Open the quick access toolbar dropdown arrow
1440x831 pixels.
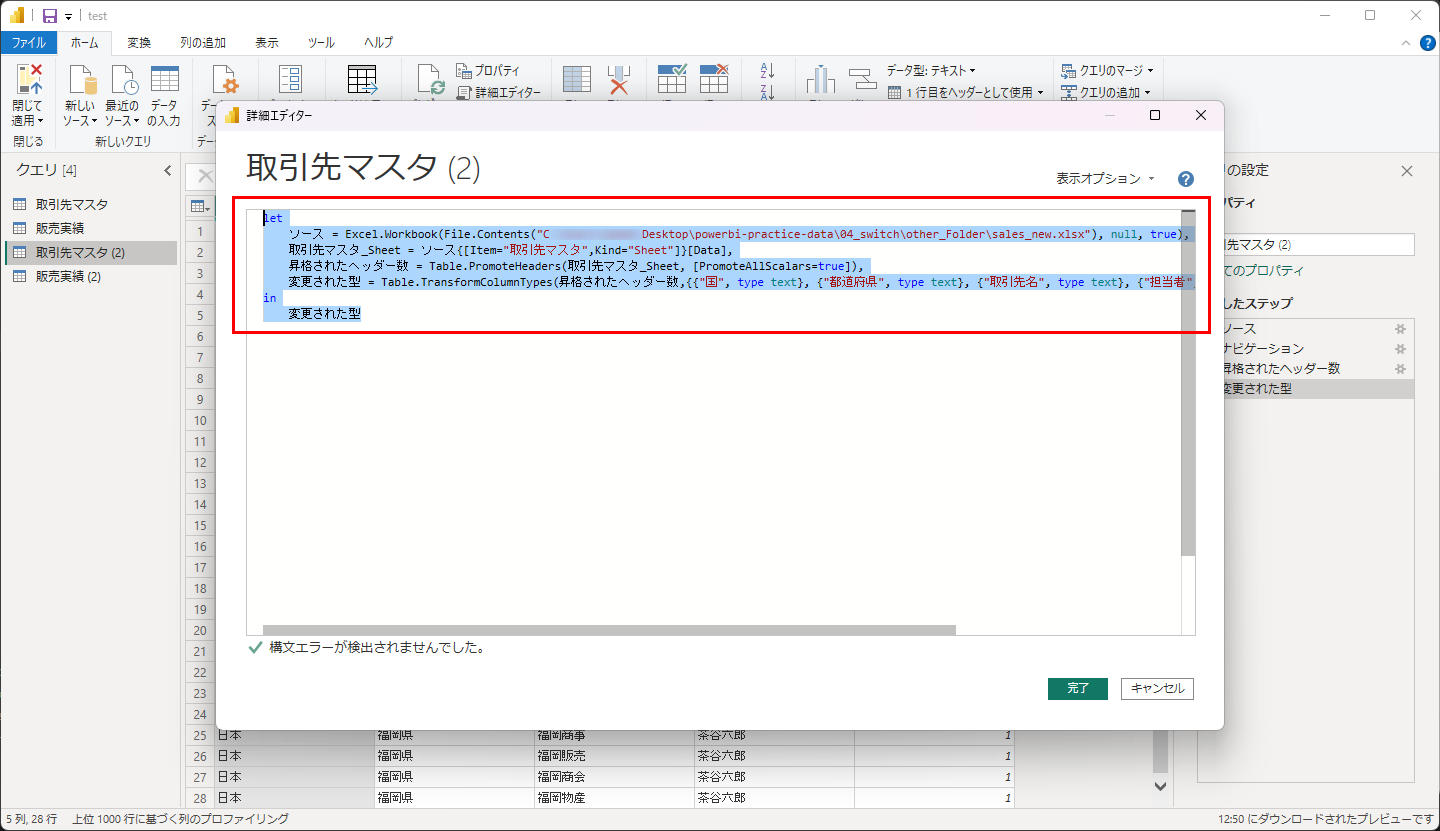coord(68,17)
